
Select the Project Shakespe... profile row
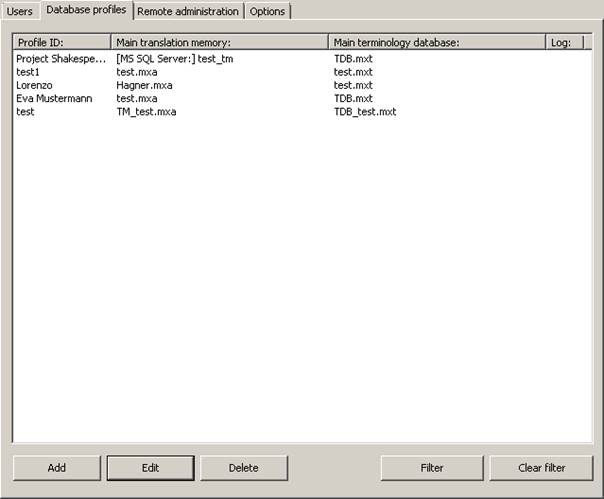(60, 59)
